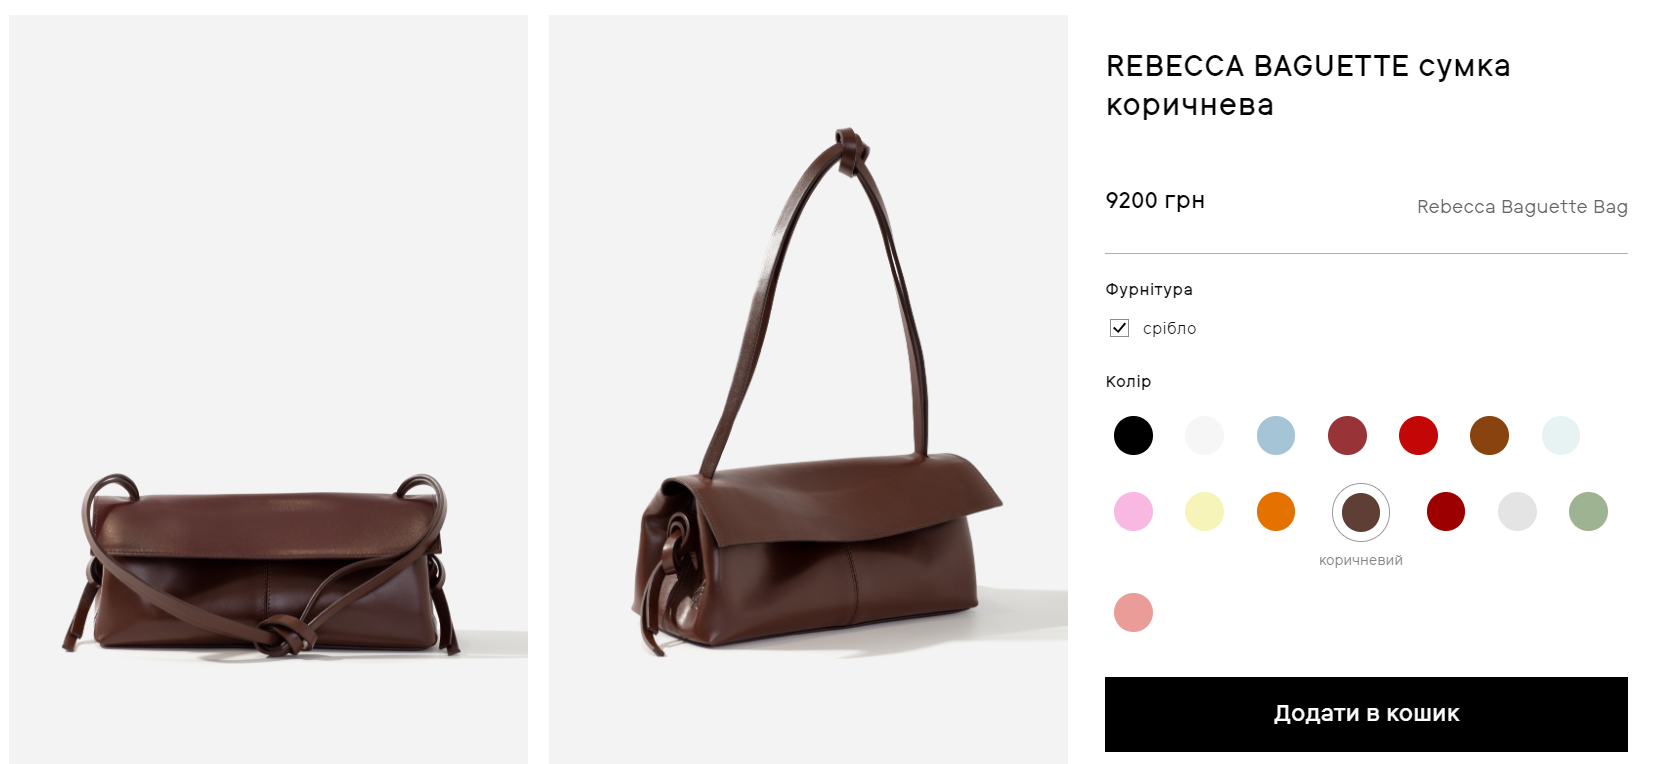
Task: Select the burgundy red swatch in first row
Action: coord(1347,435)
